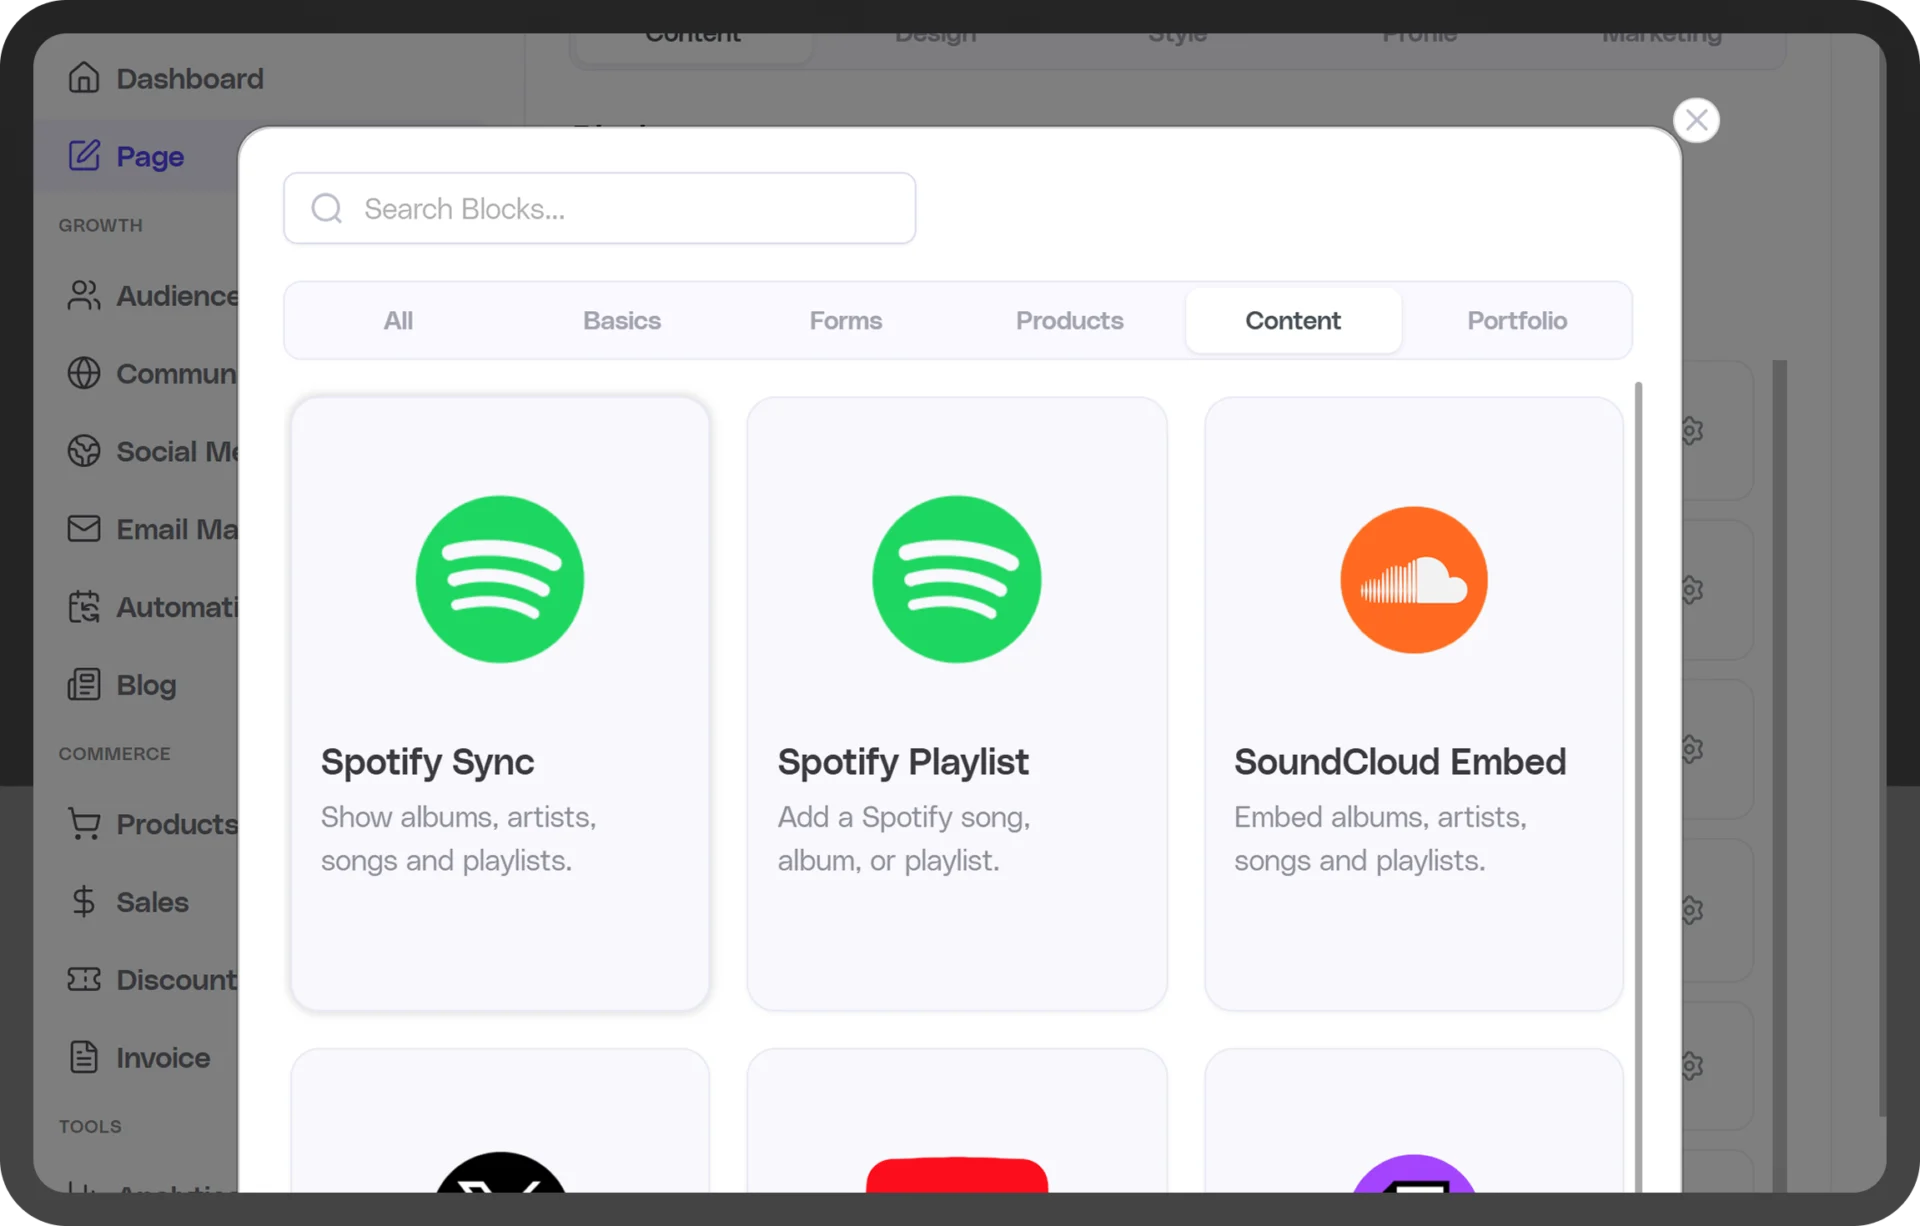1920x1226 pixels.
Task: Click the Dashboard home icon
Action: coord(84,78)
